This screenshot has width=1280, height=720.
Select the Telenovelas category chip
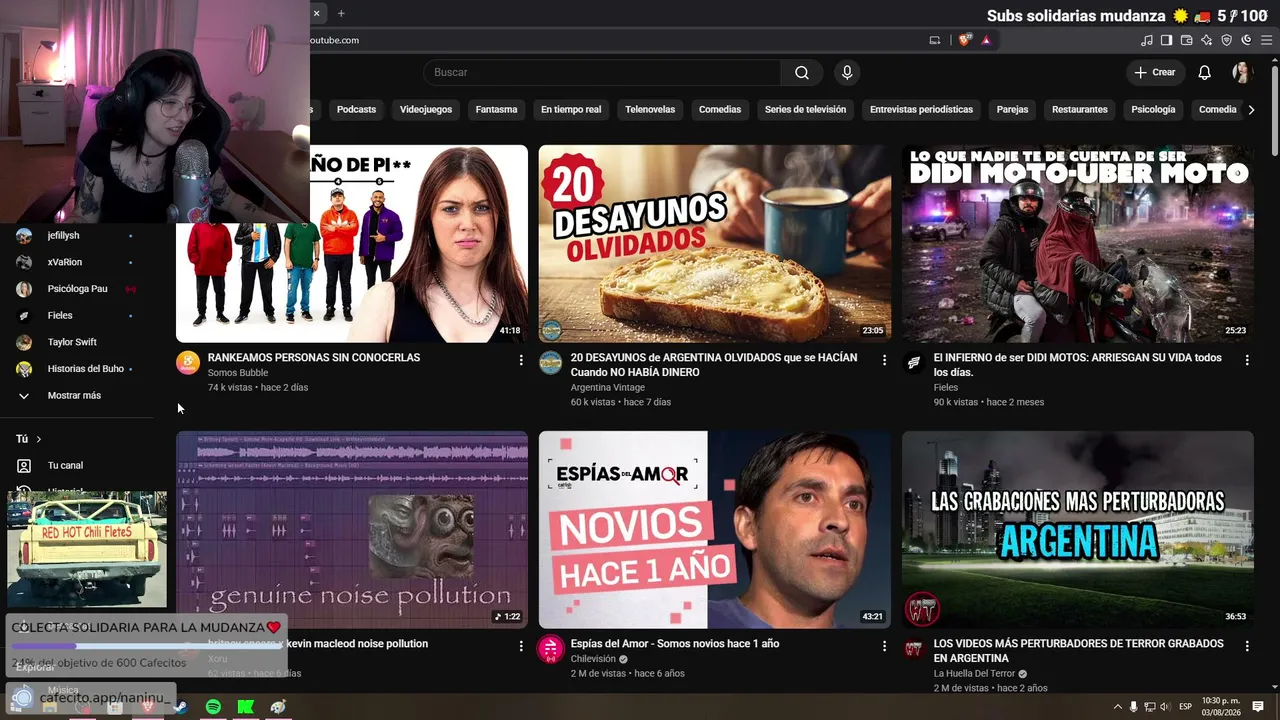coord(650,109)
